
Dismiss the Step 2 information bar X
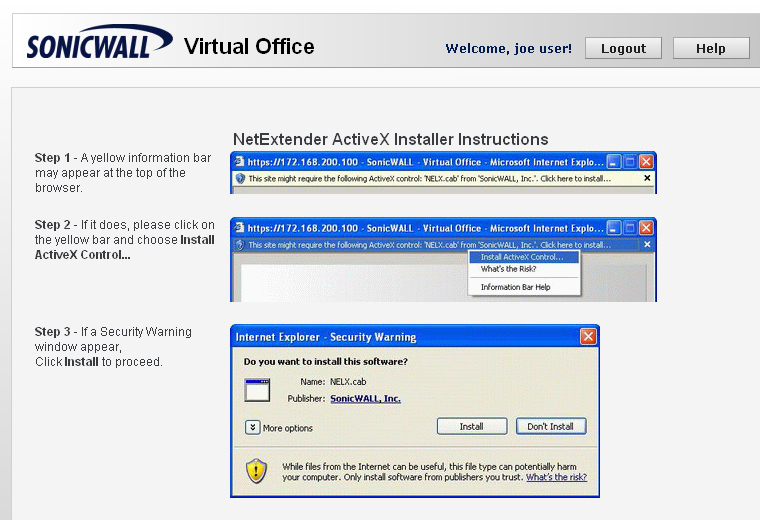pyautogui.click(x=647, y=245)
